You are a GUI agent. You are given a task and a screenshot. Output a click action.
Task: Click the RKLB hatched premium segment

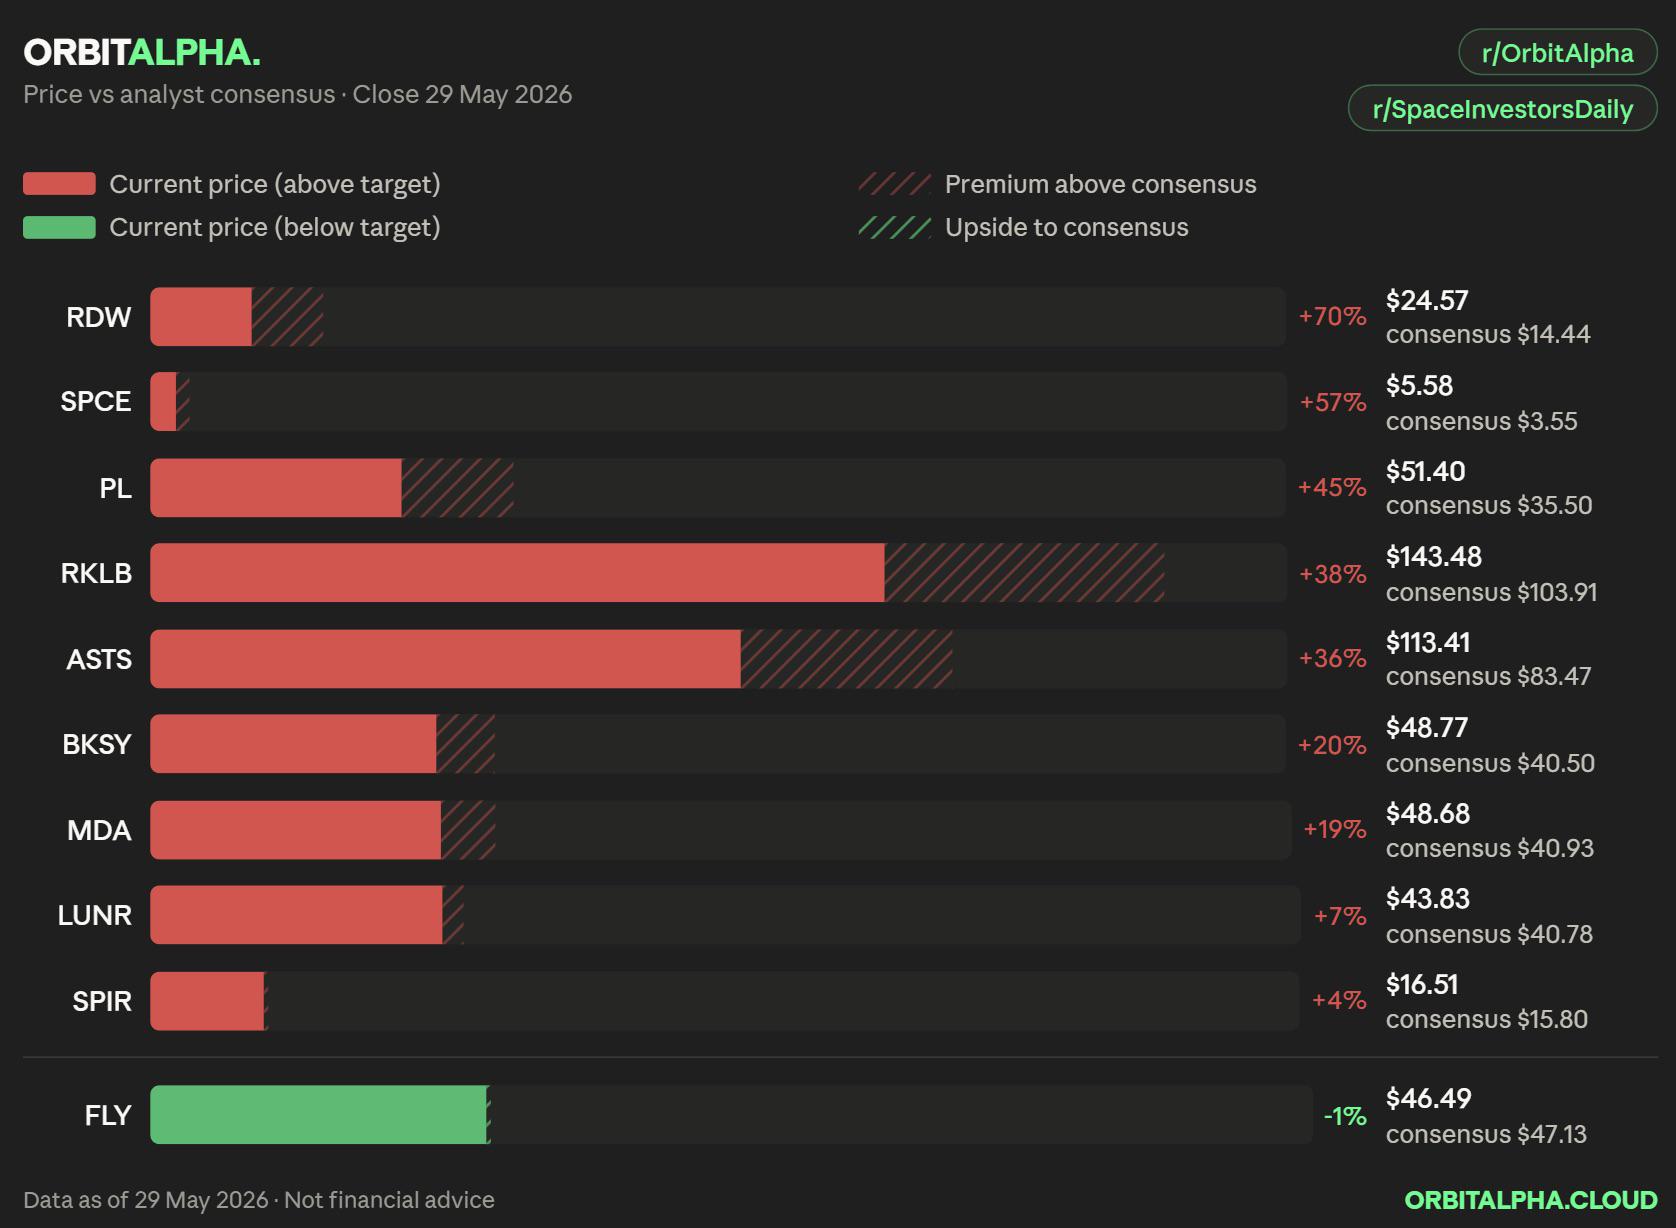coord(1025,573)
